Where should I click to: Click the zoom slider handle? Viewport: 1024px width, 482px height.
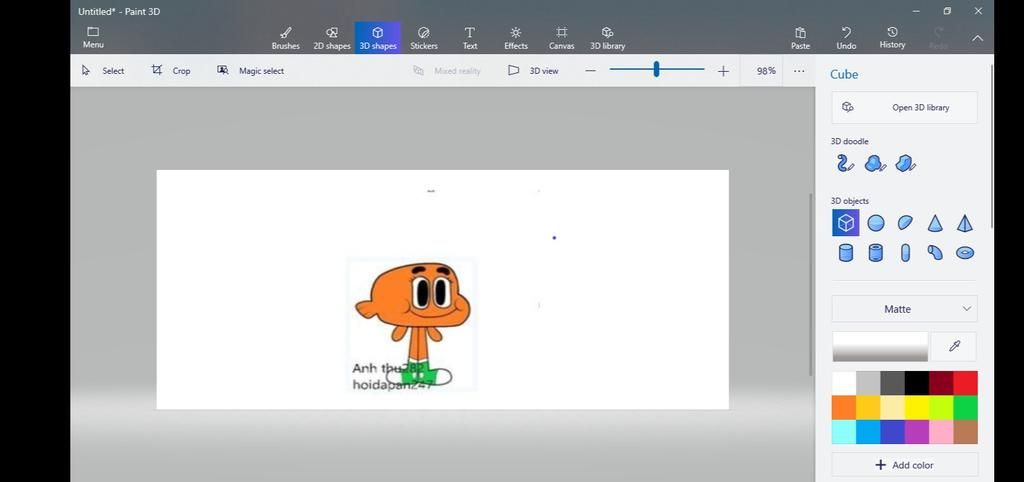coord(656,69)
